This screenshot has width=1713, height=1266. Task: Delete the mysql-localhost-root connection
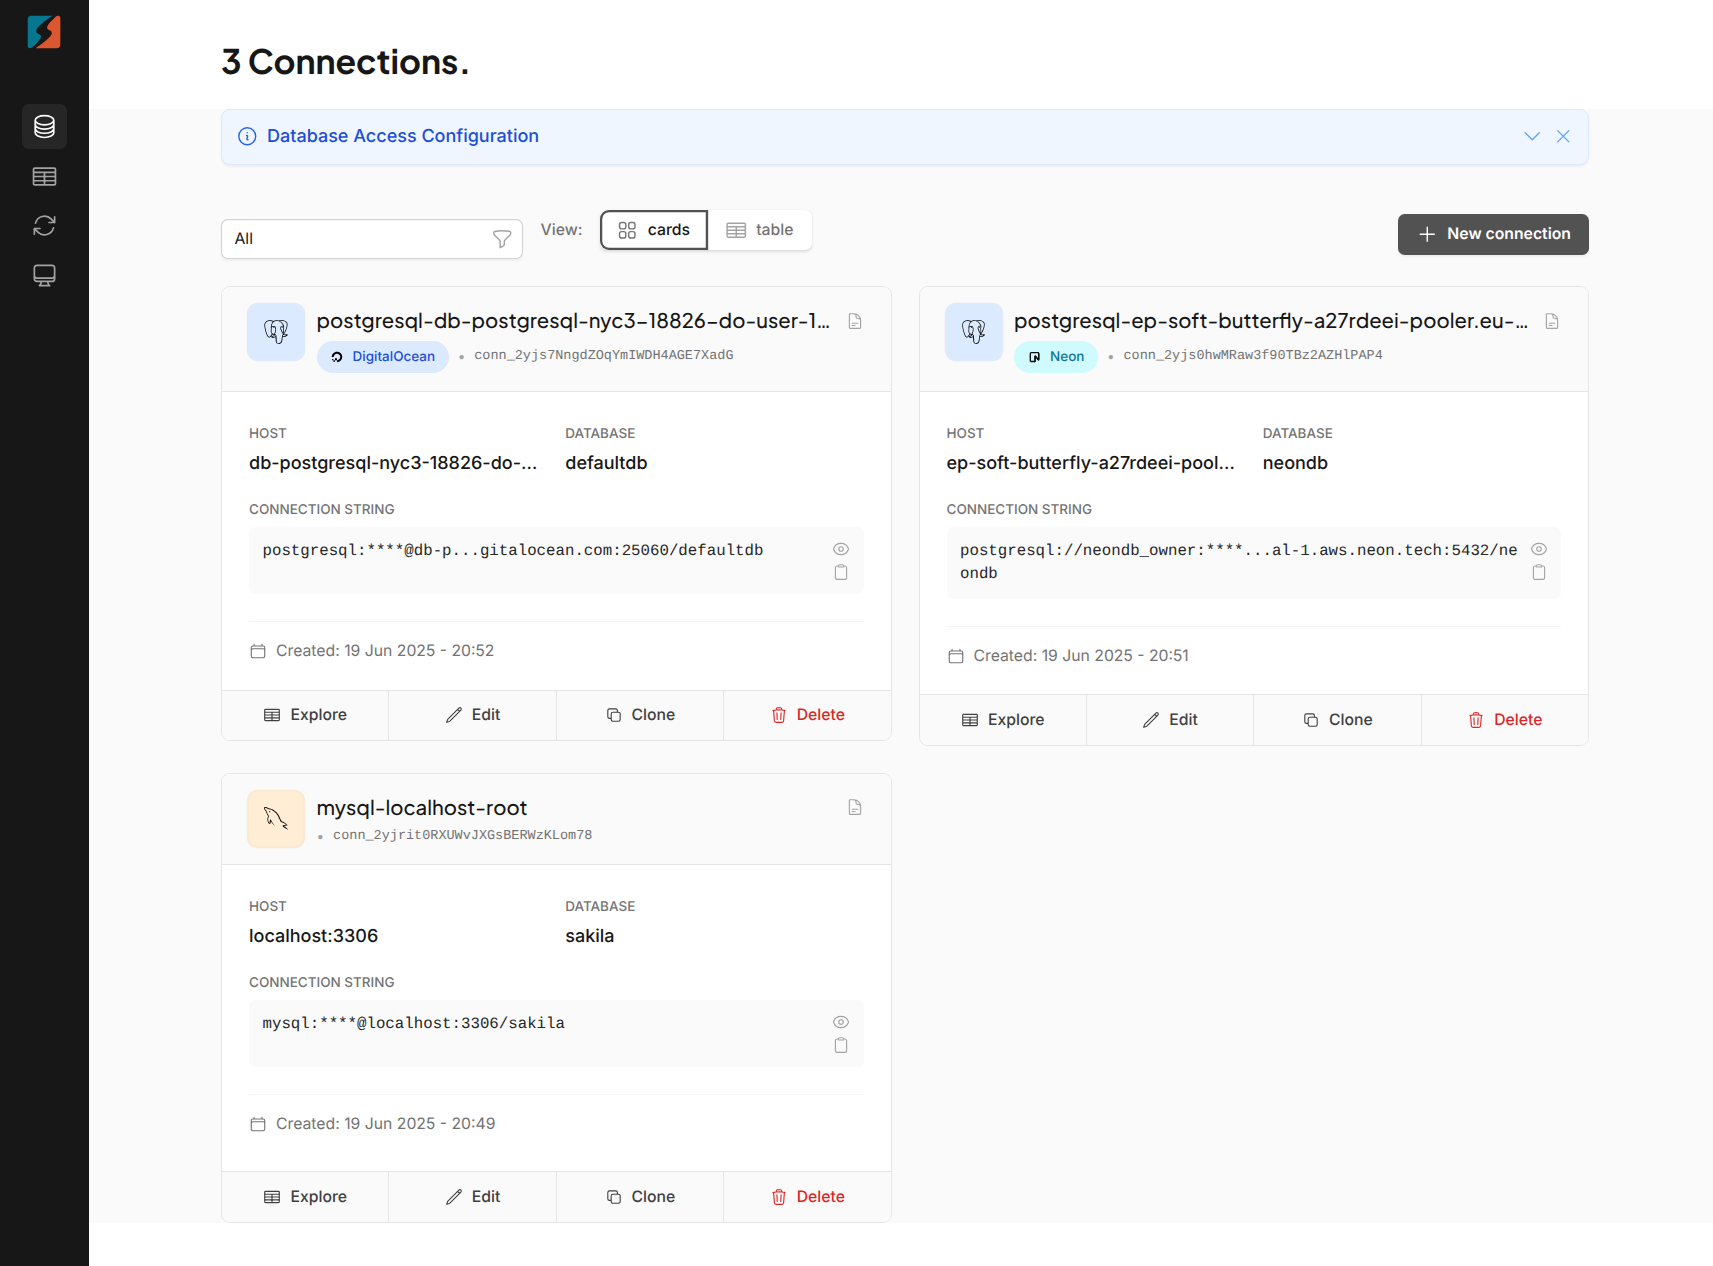click(x=807, y=1196)
